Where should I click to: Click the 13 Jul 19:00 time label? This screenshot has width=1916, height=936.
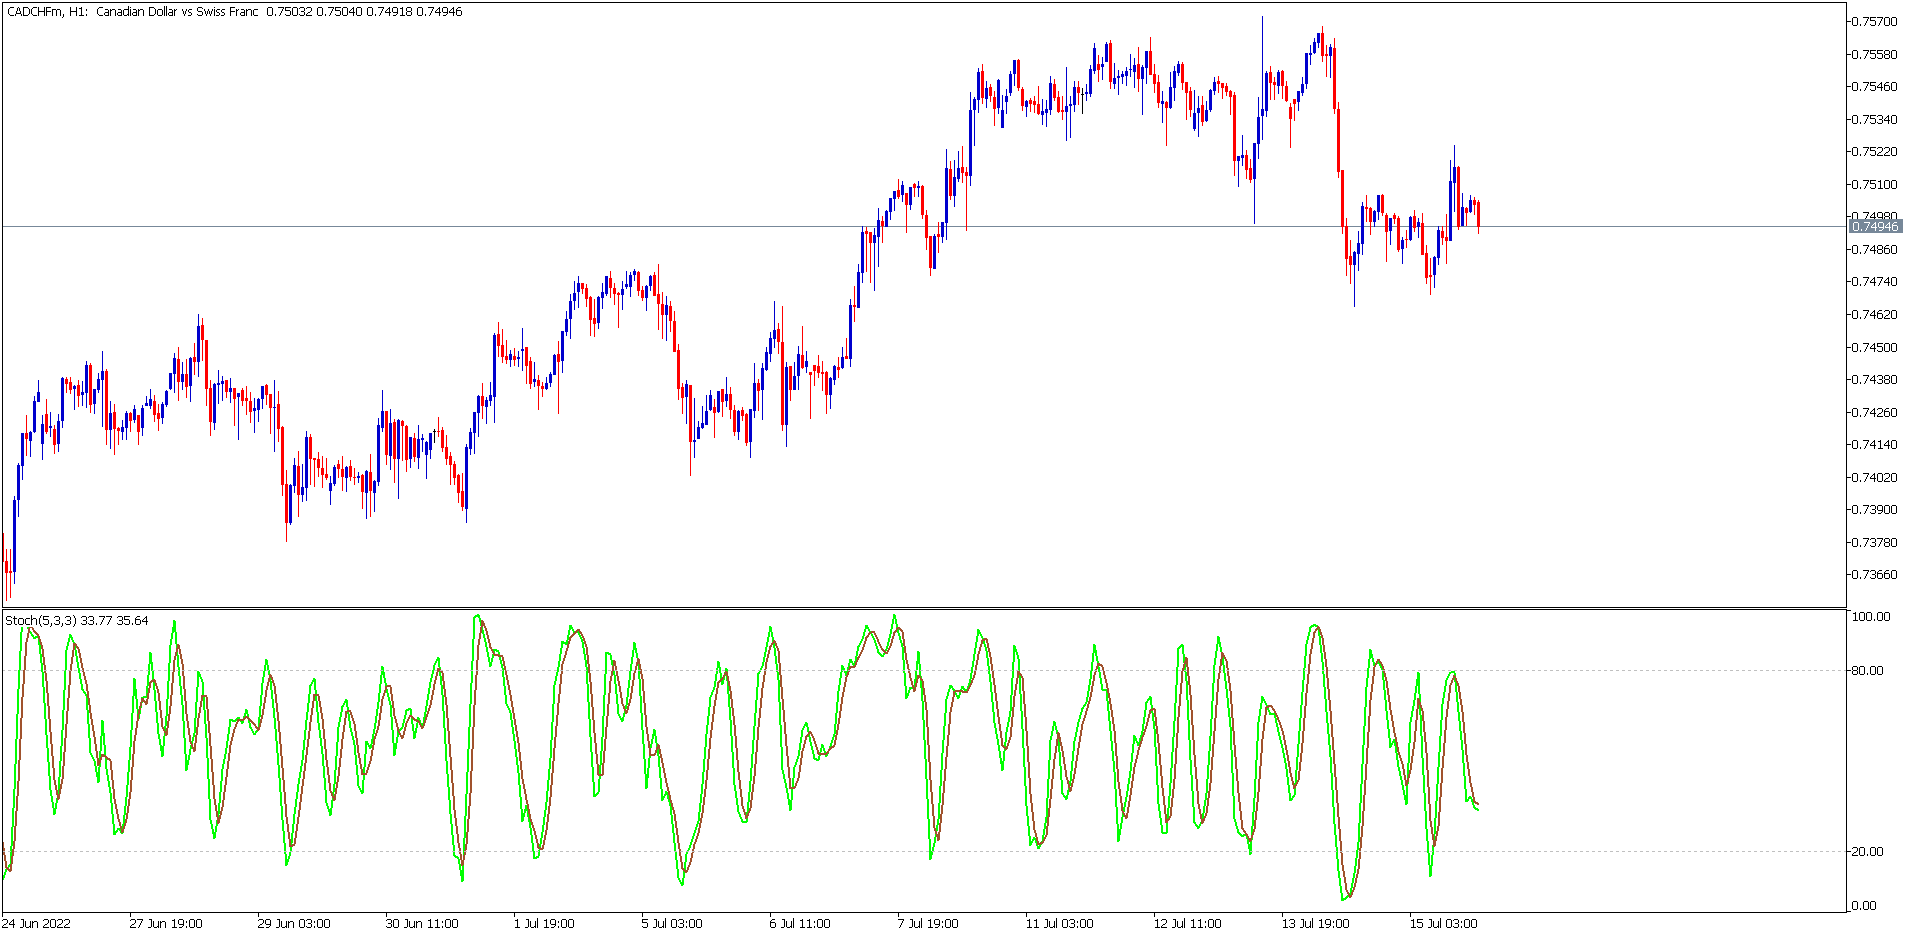[x=1316, y=924]
